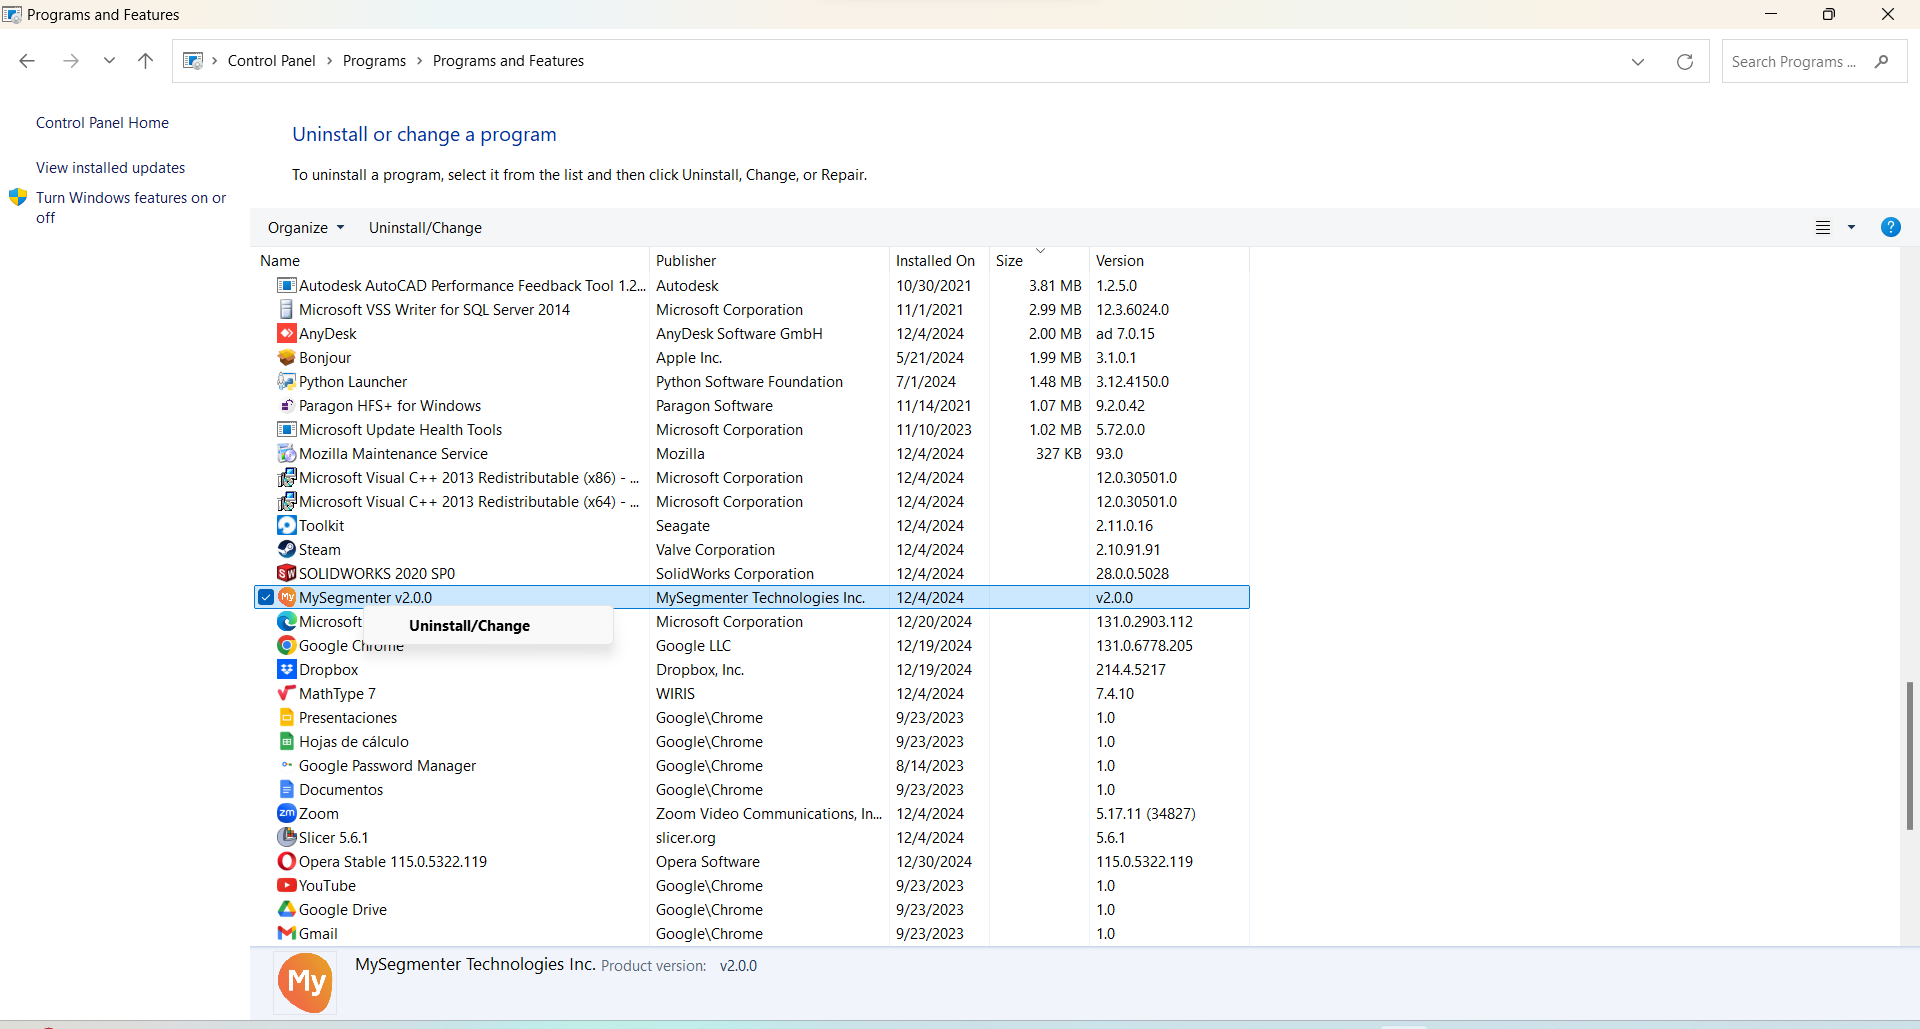1920x1029 pixels.
Task: Open the Steam application icon
Action: click(288, 549)
